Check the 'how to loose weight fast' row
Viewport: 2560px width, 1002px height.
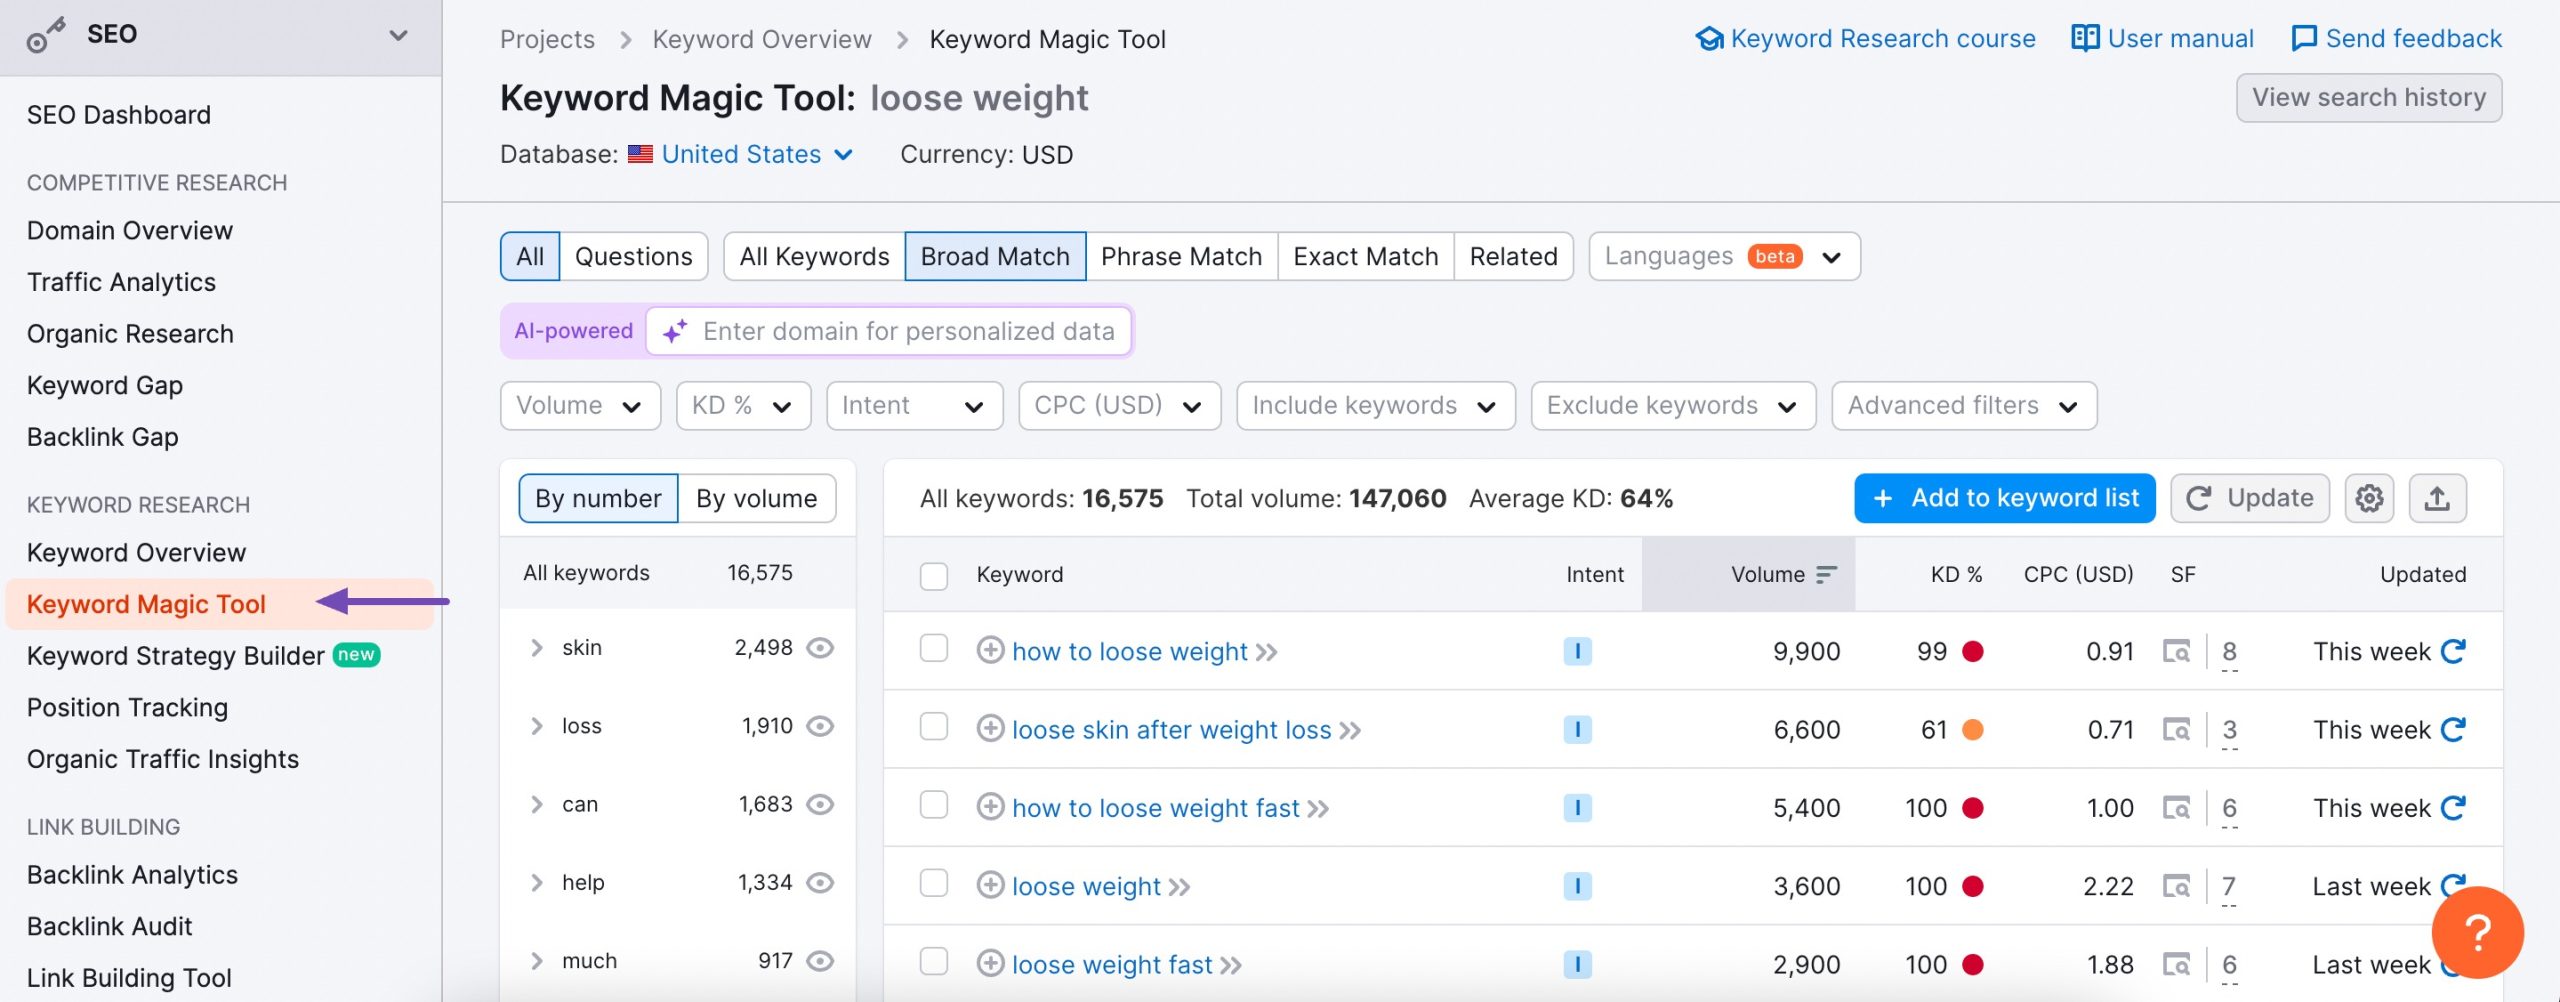pyautogui.click(x=934, y=804)
